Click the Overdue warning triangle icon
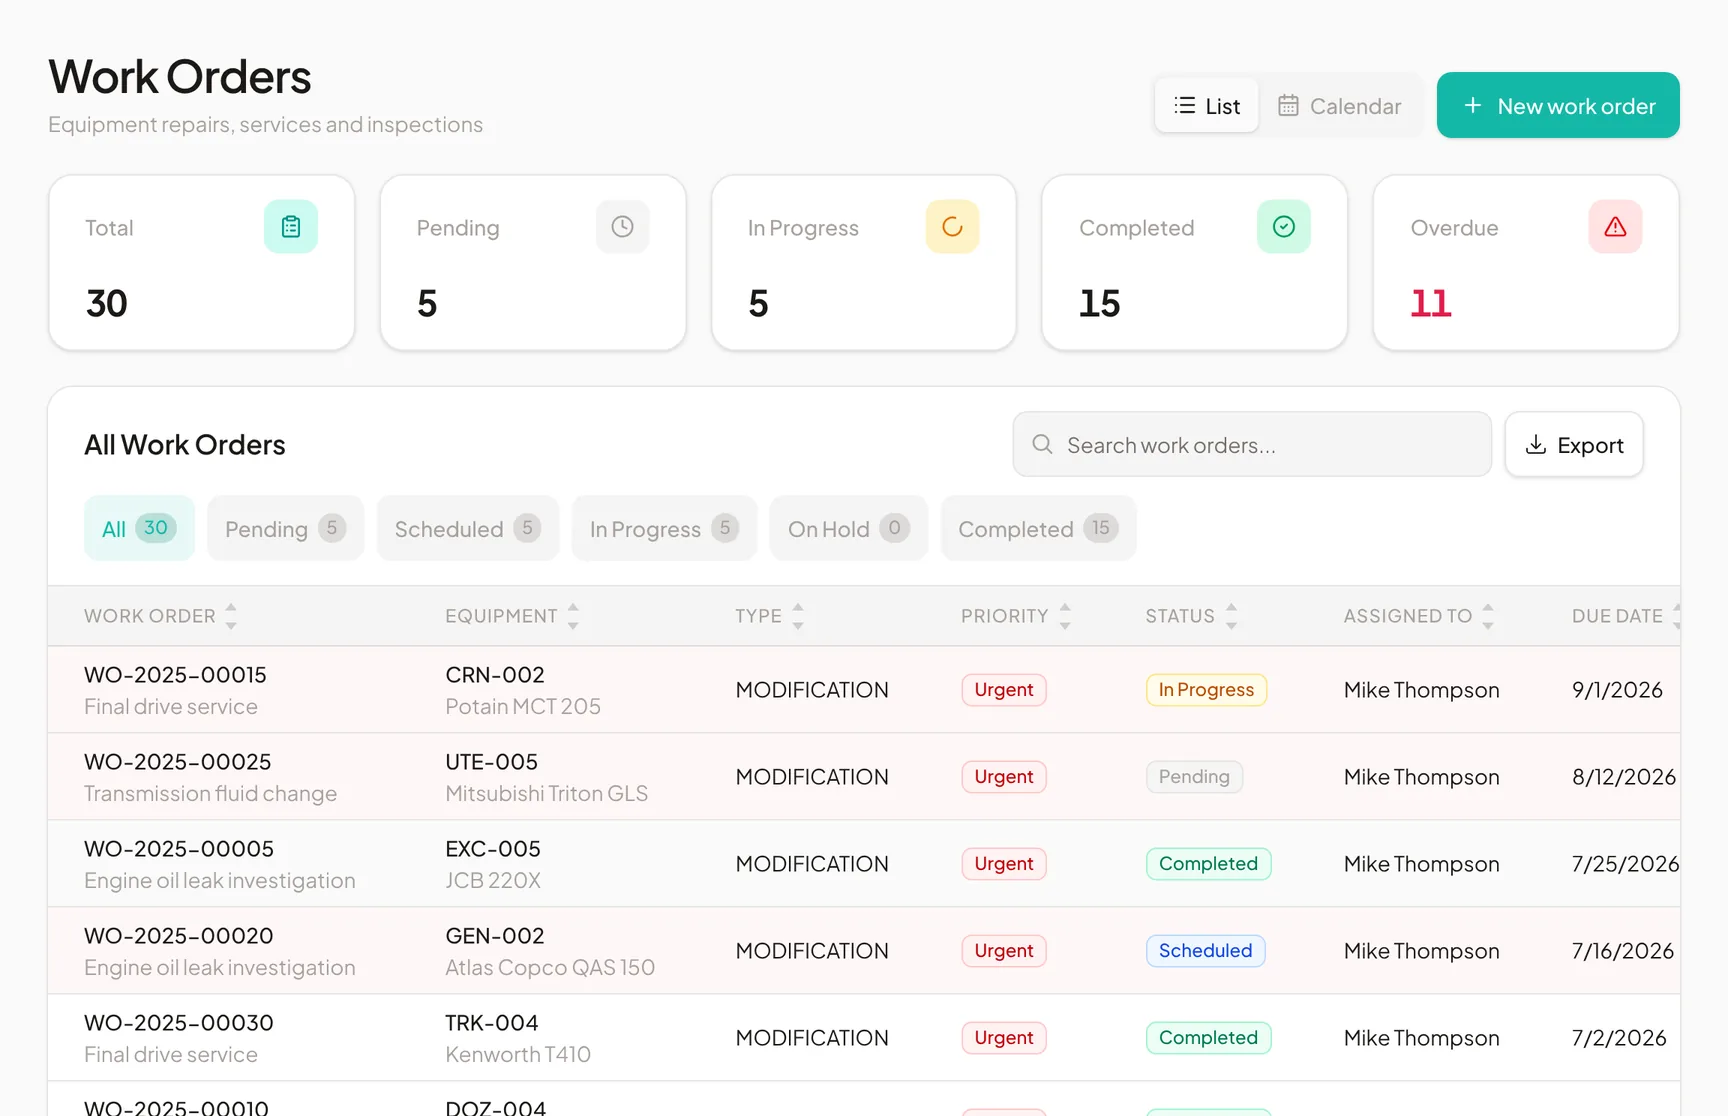The height and width of the screenshot is (1116, 1728). click(1615, 227)
